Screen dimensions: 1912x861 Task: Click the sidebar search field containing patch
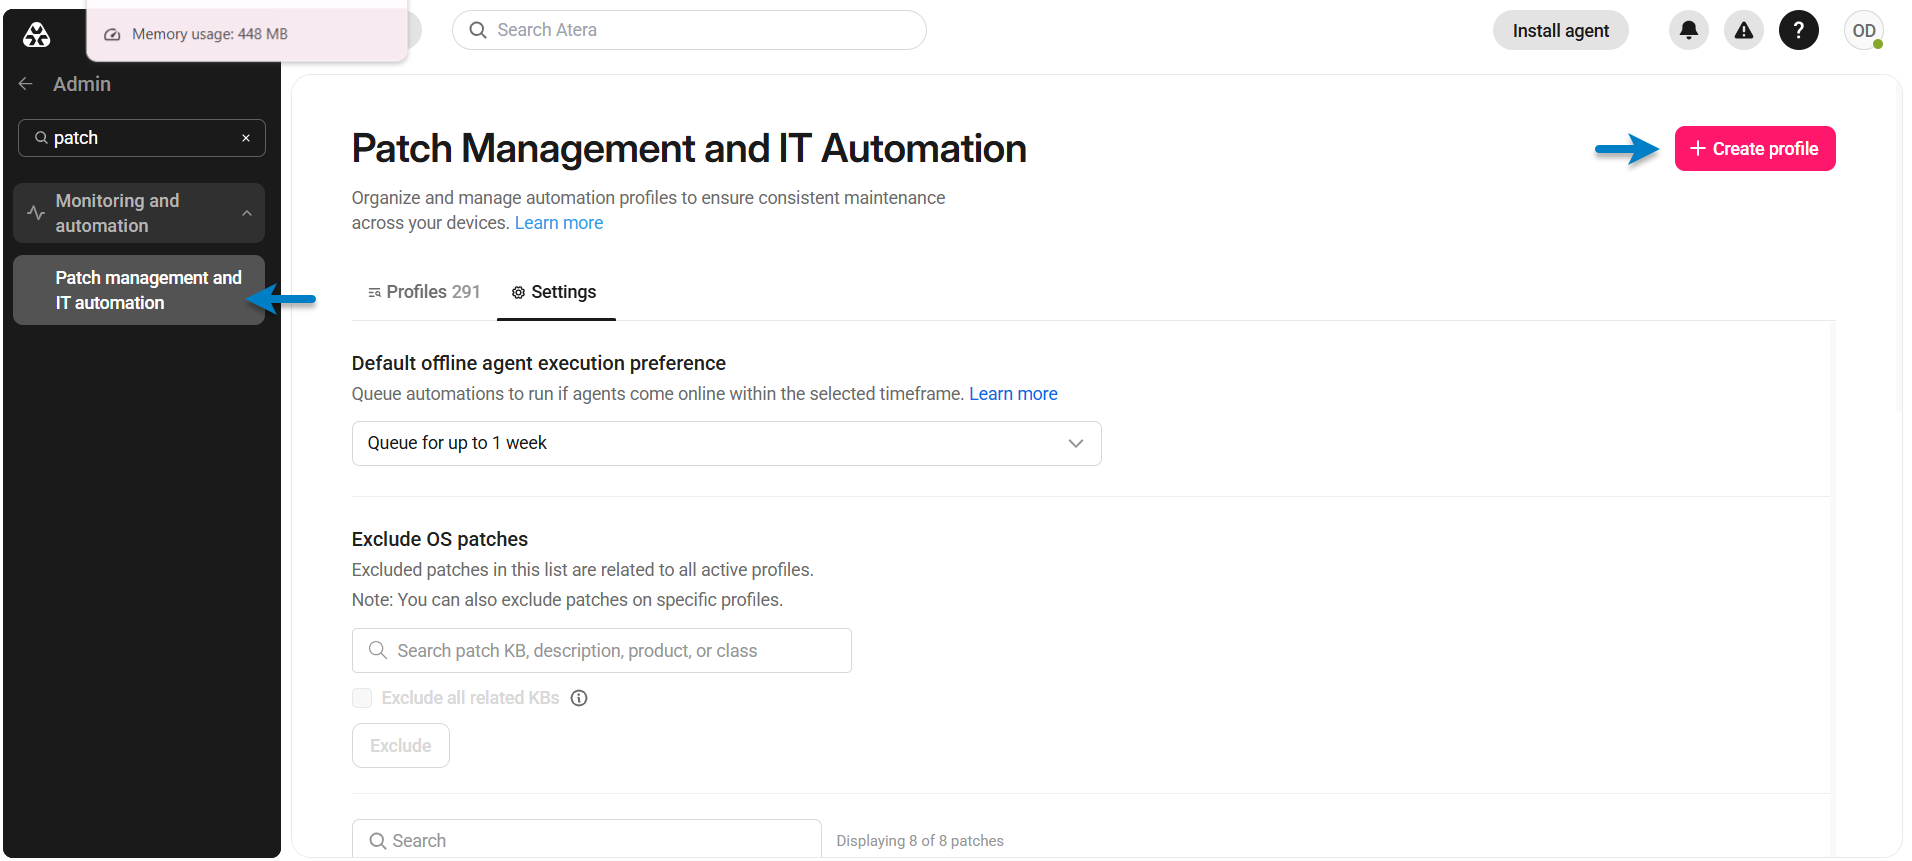click(x=142, y=138)
